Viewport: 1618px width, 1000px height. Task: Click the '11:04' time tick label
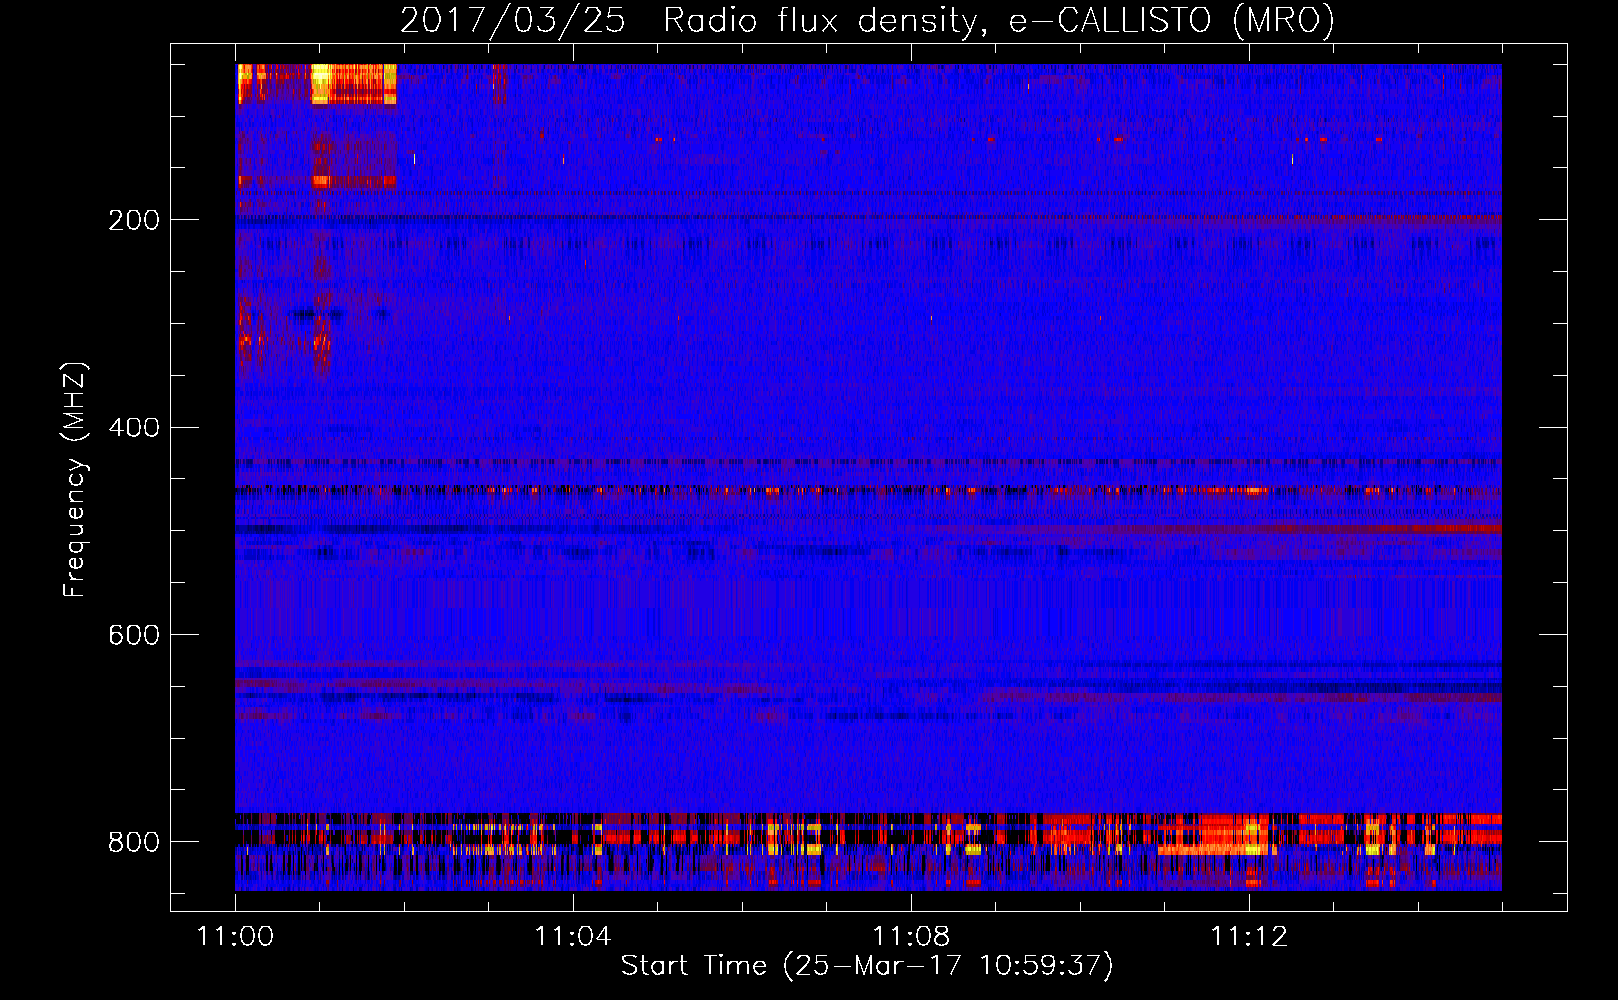click(572, 936)
